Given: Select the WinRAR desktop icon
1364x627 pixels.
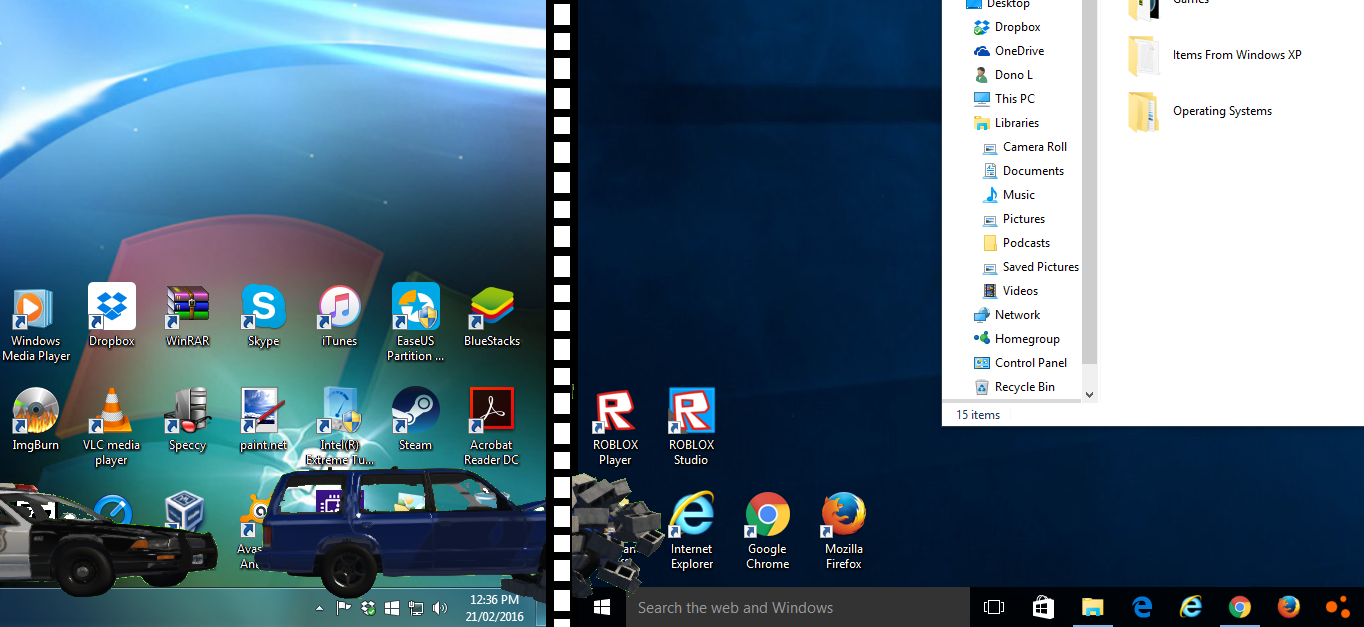Looking at the screenshot, I should pos(187,315).
